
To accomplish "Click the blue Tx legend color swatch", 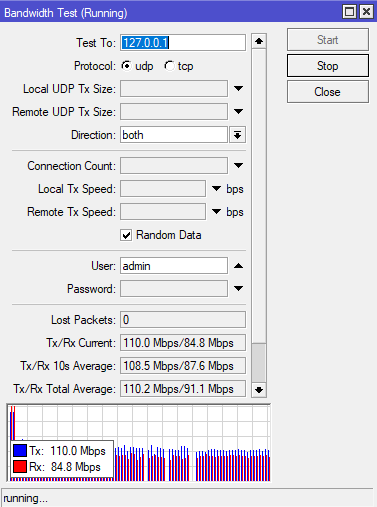I will 20,451.
